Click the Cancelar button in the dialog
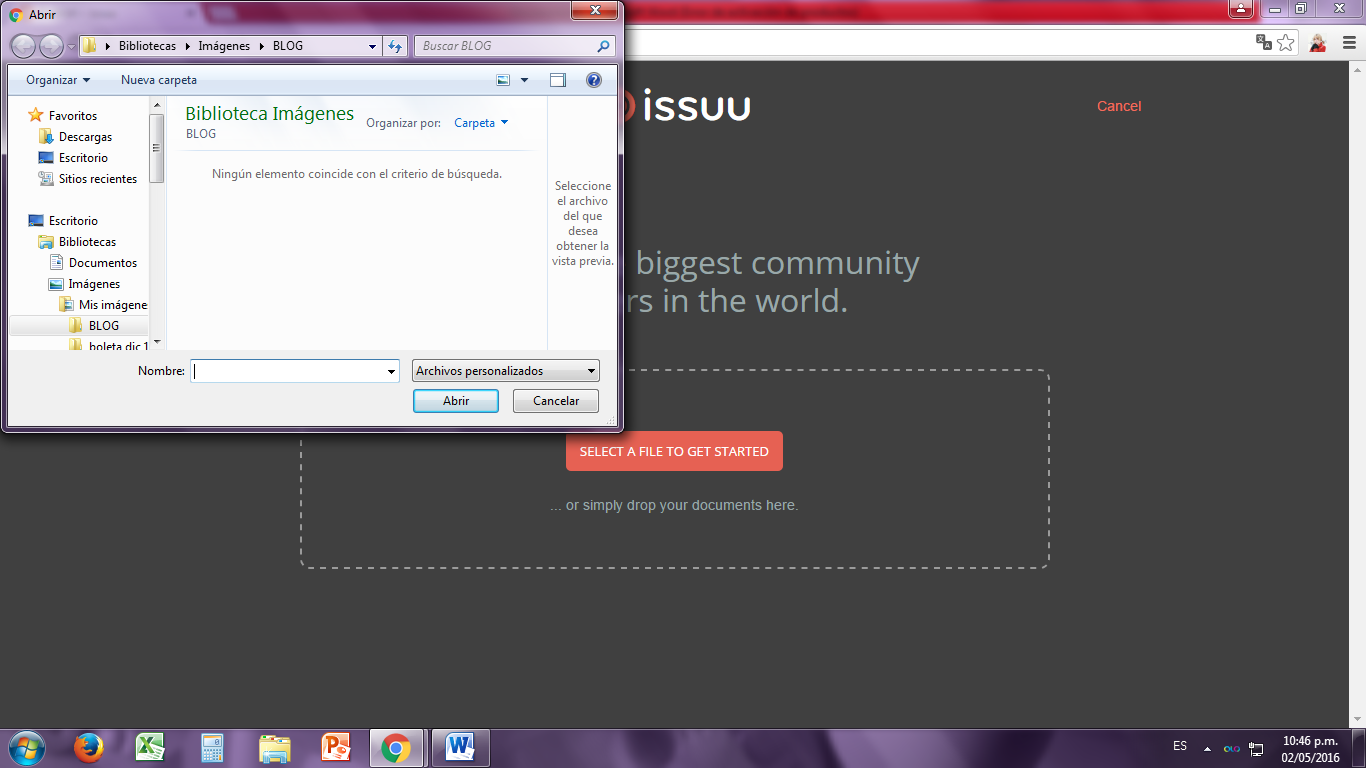Screen dimensions: 1366x768 coord(556,401)
